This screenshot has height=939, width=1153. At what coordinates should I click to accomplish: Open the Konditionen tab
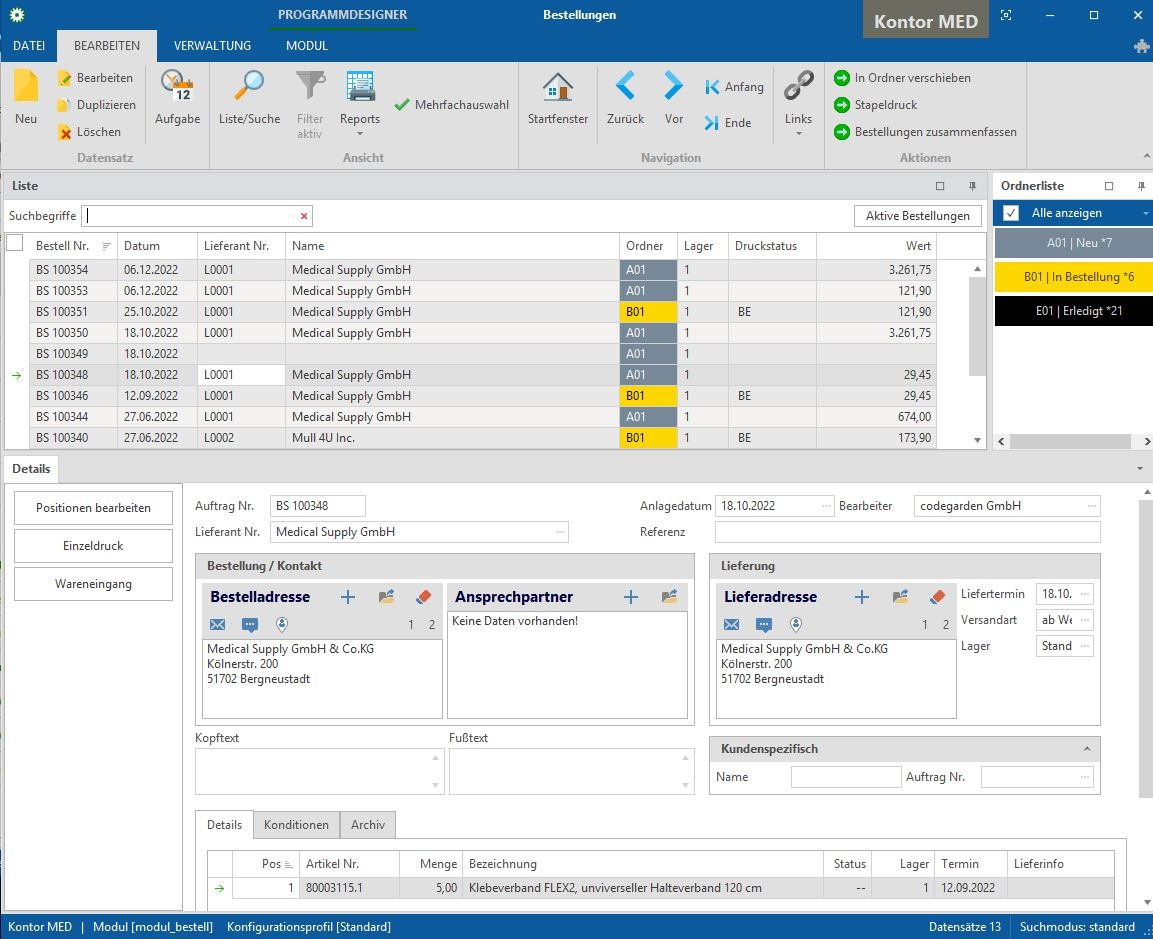296,825
